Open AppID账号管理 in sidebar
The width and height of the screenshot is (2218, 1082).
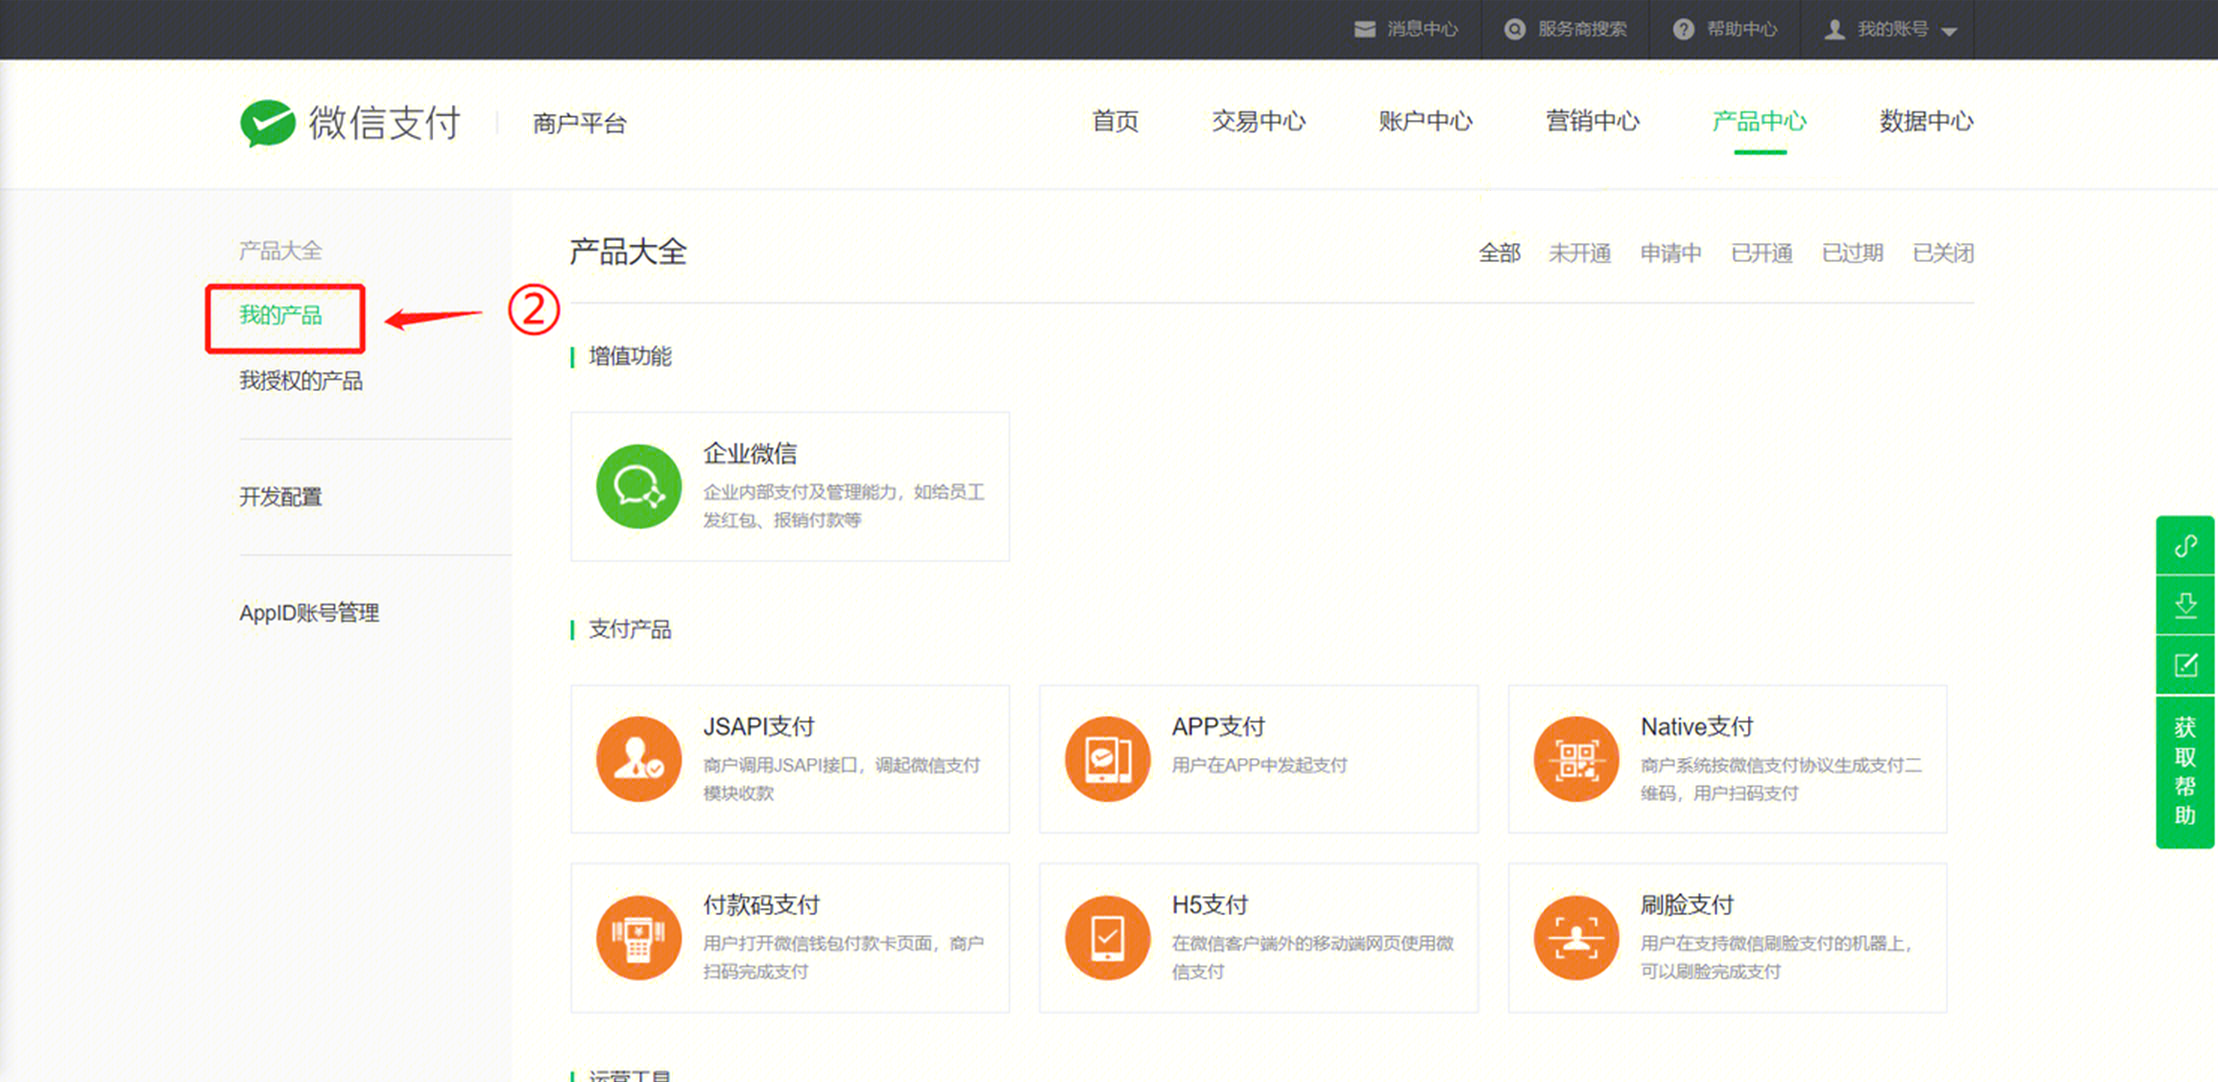click(309, 613)
